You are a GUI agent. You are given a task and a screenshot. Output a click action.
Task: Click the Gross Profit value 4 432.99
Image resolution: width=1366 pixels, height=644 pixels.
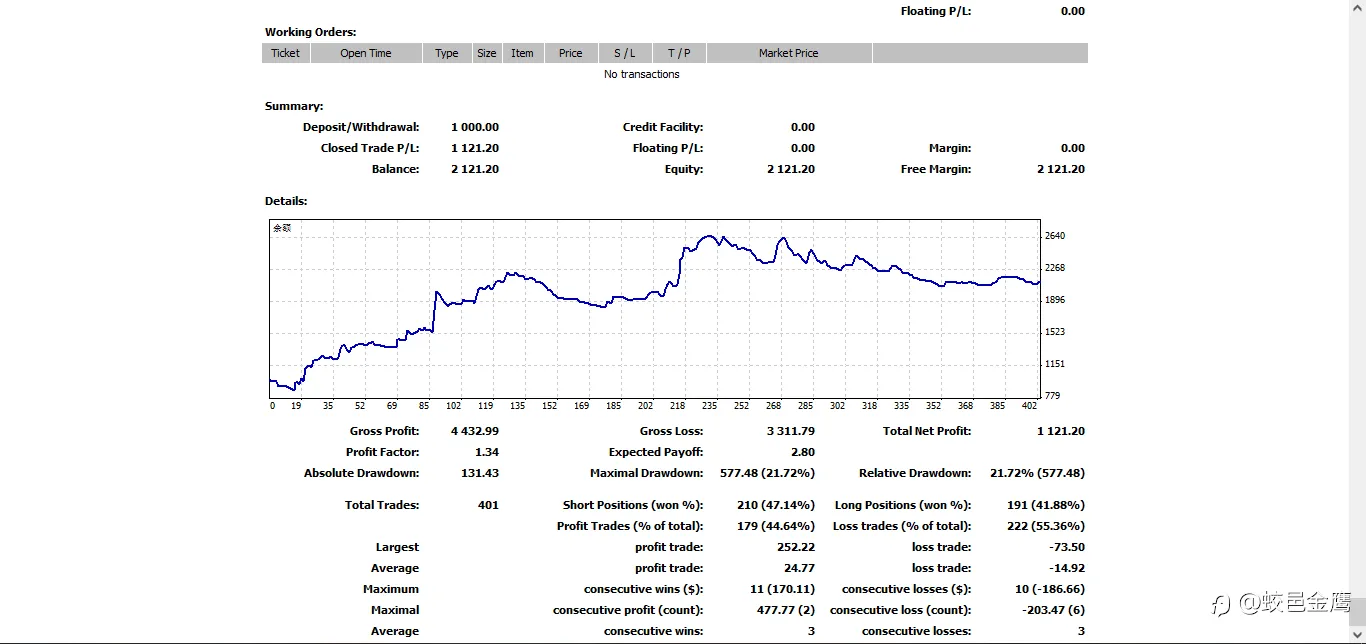tap(475, 431)
